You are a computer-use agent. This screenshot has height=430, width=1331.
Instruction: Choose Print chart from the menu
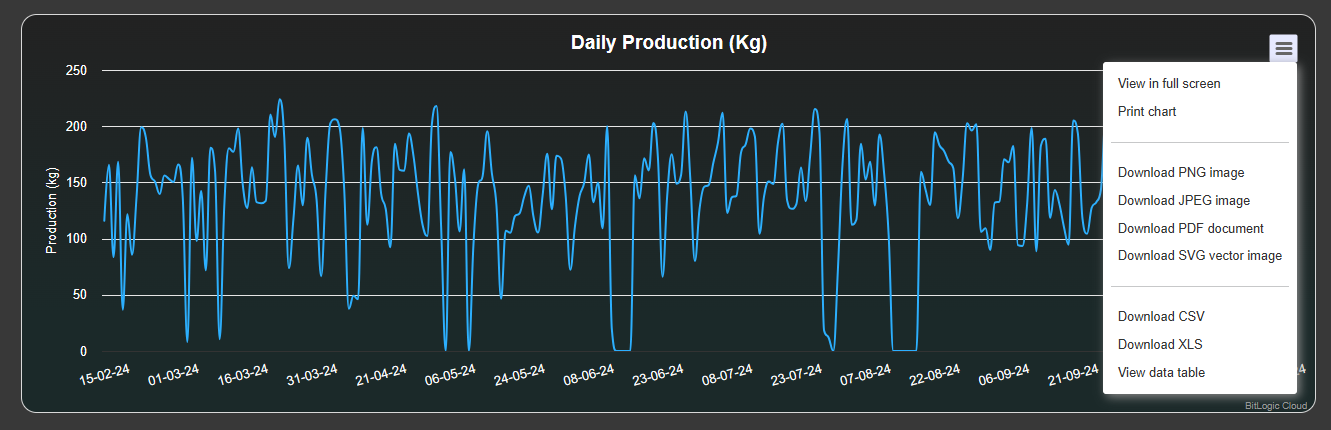(1146, 112)
